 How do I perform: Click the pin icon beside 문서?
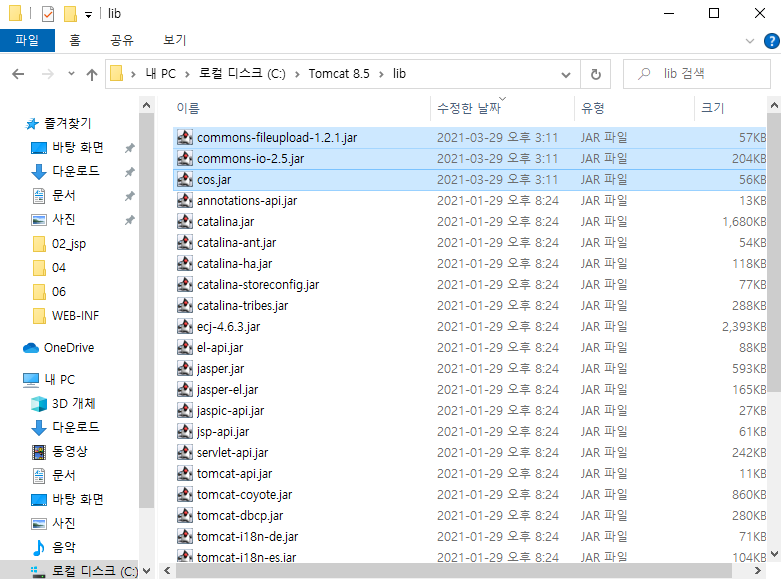click(x=130, y=196)
